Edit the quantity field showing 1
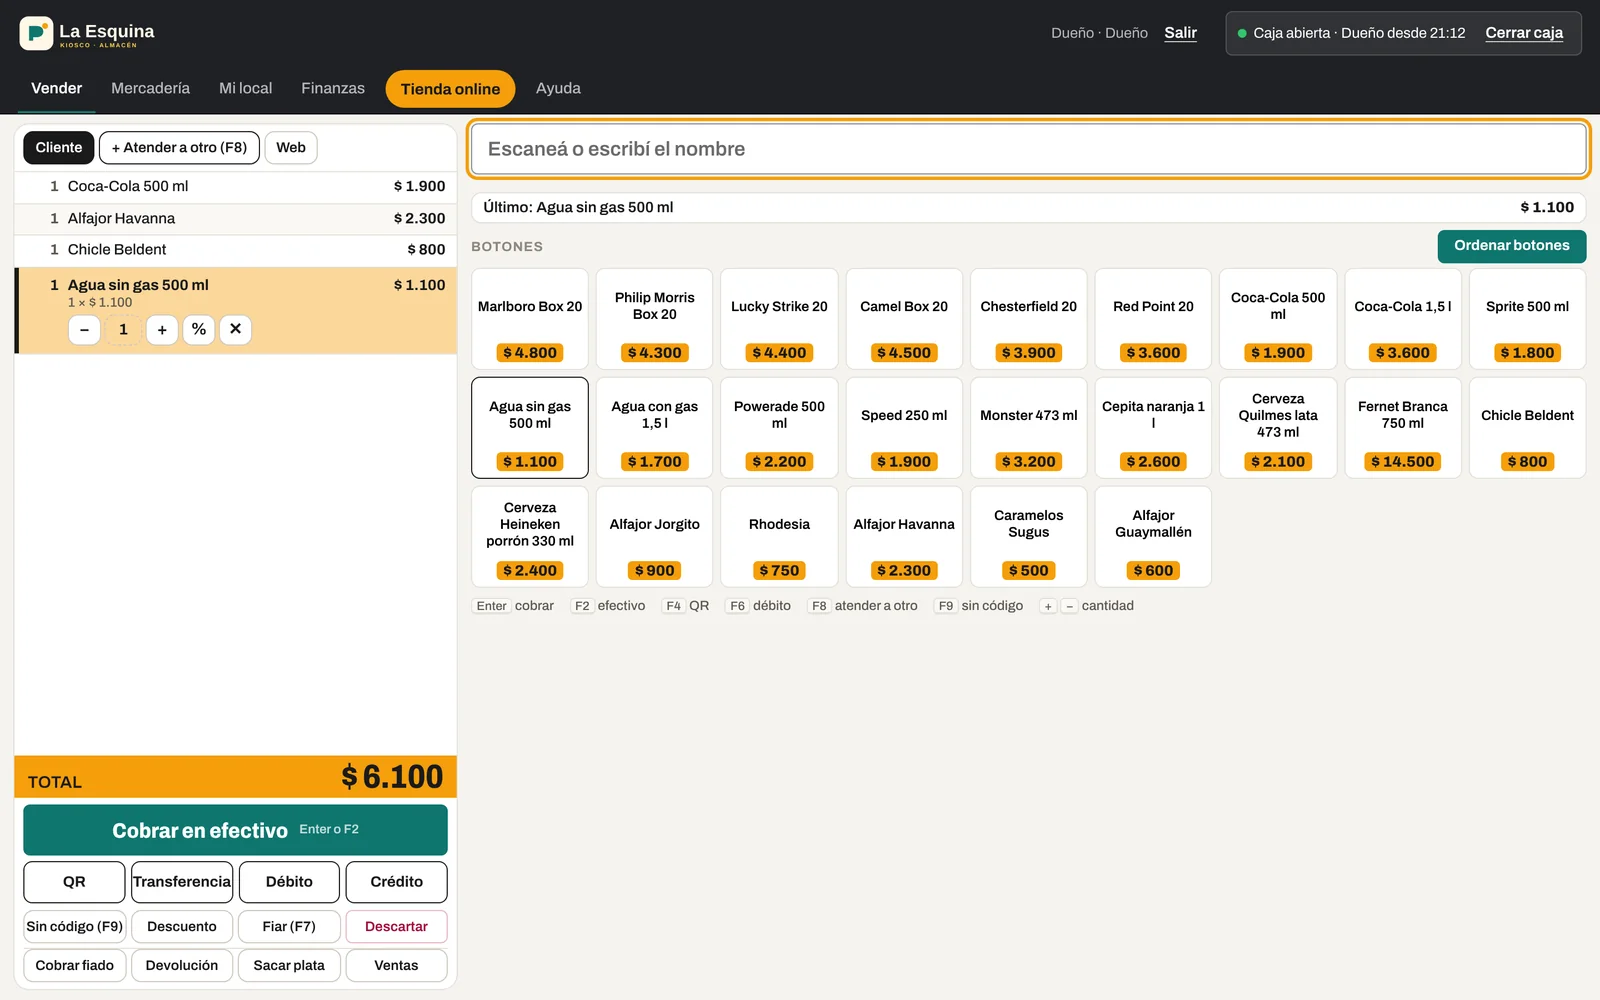The width and height of the screenshot is (1600, 1000). tap(123, 329)
